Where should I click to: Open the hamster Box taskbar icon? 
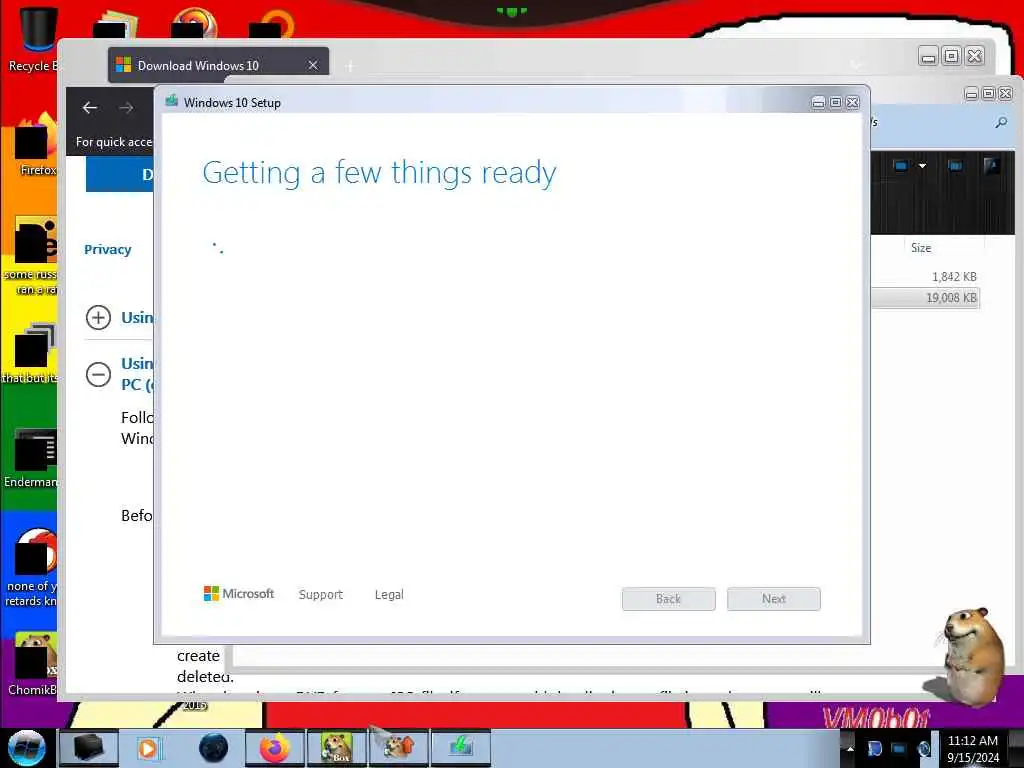(x=336, y=748)
